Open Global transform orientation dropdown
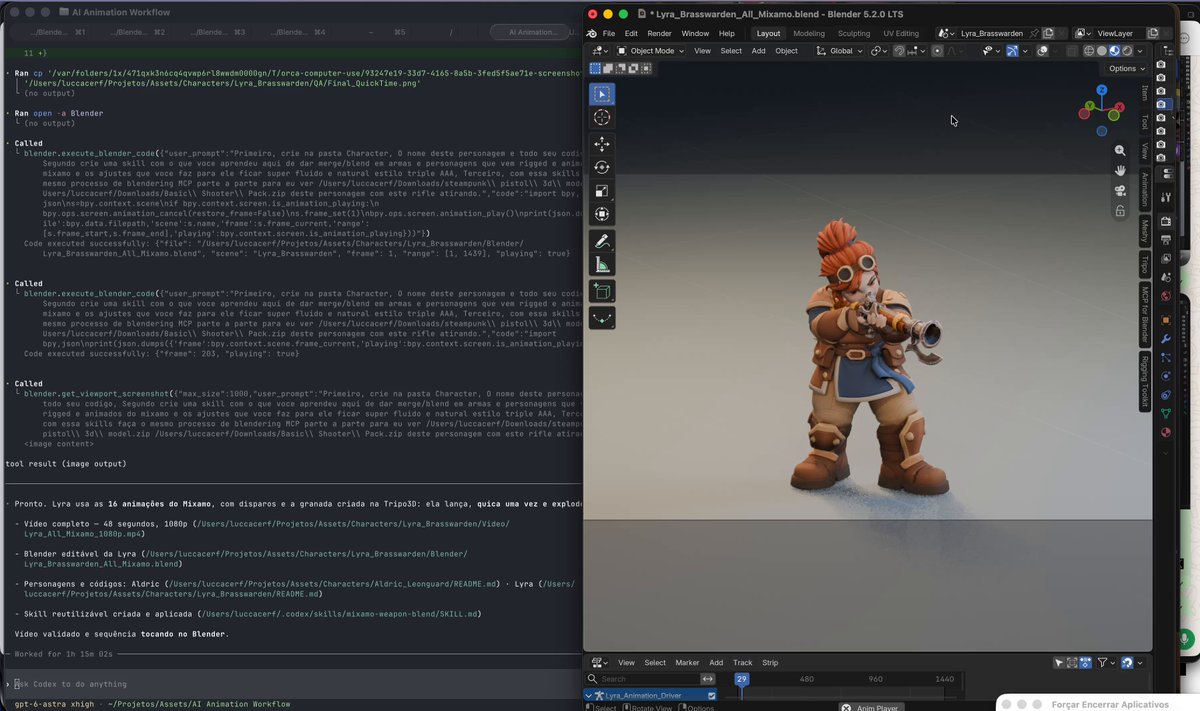Image resolution: width=1200 pixels, height=711 pixels. pos(839,51)
